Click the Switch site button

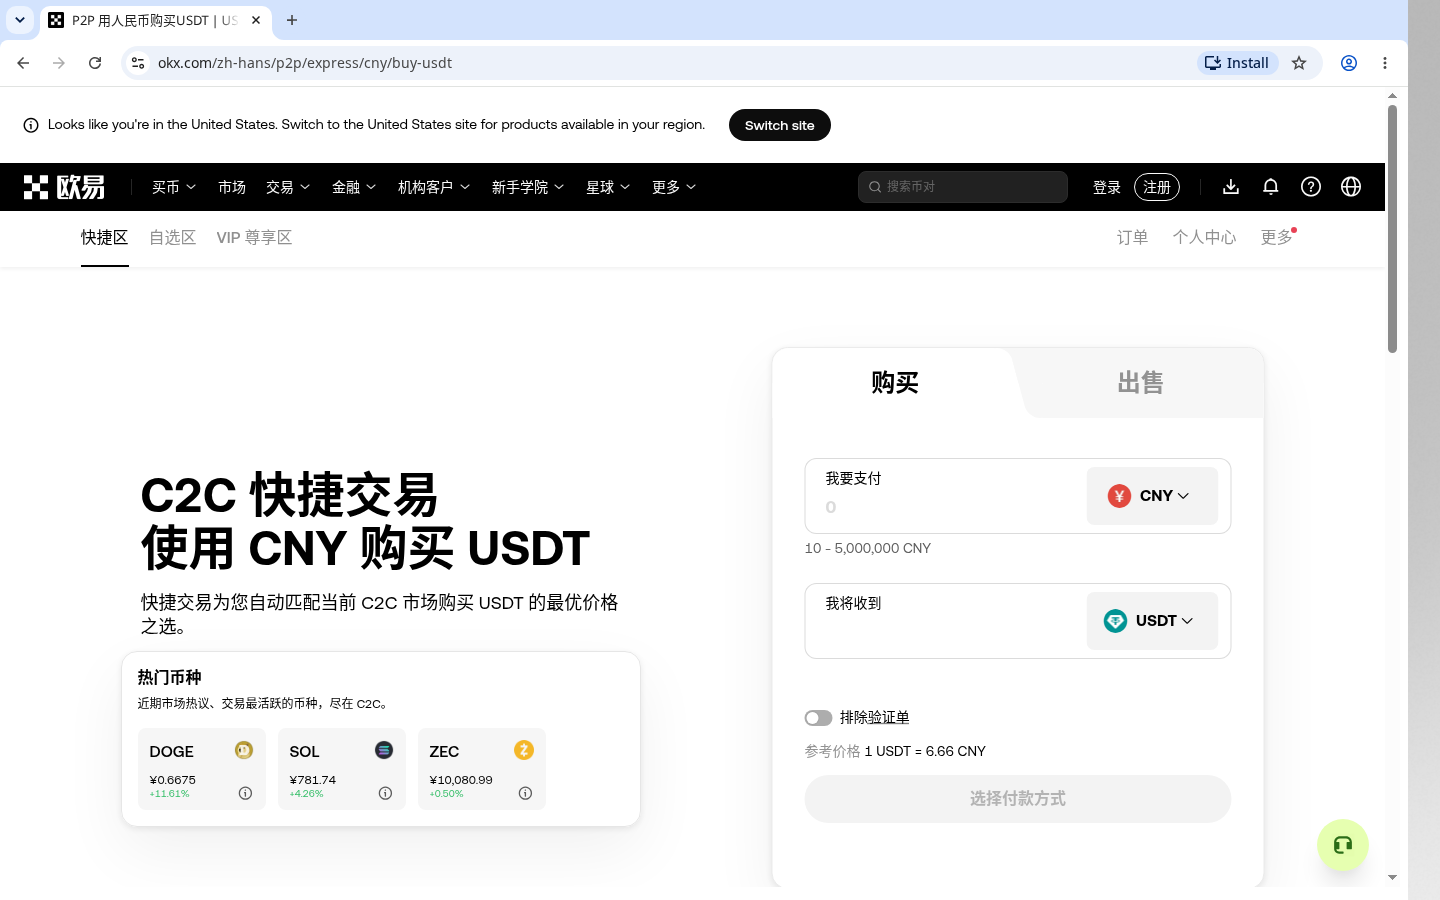tap(780, 125)
